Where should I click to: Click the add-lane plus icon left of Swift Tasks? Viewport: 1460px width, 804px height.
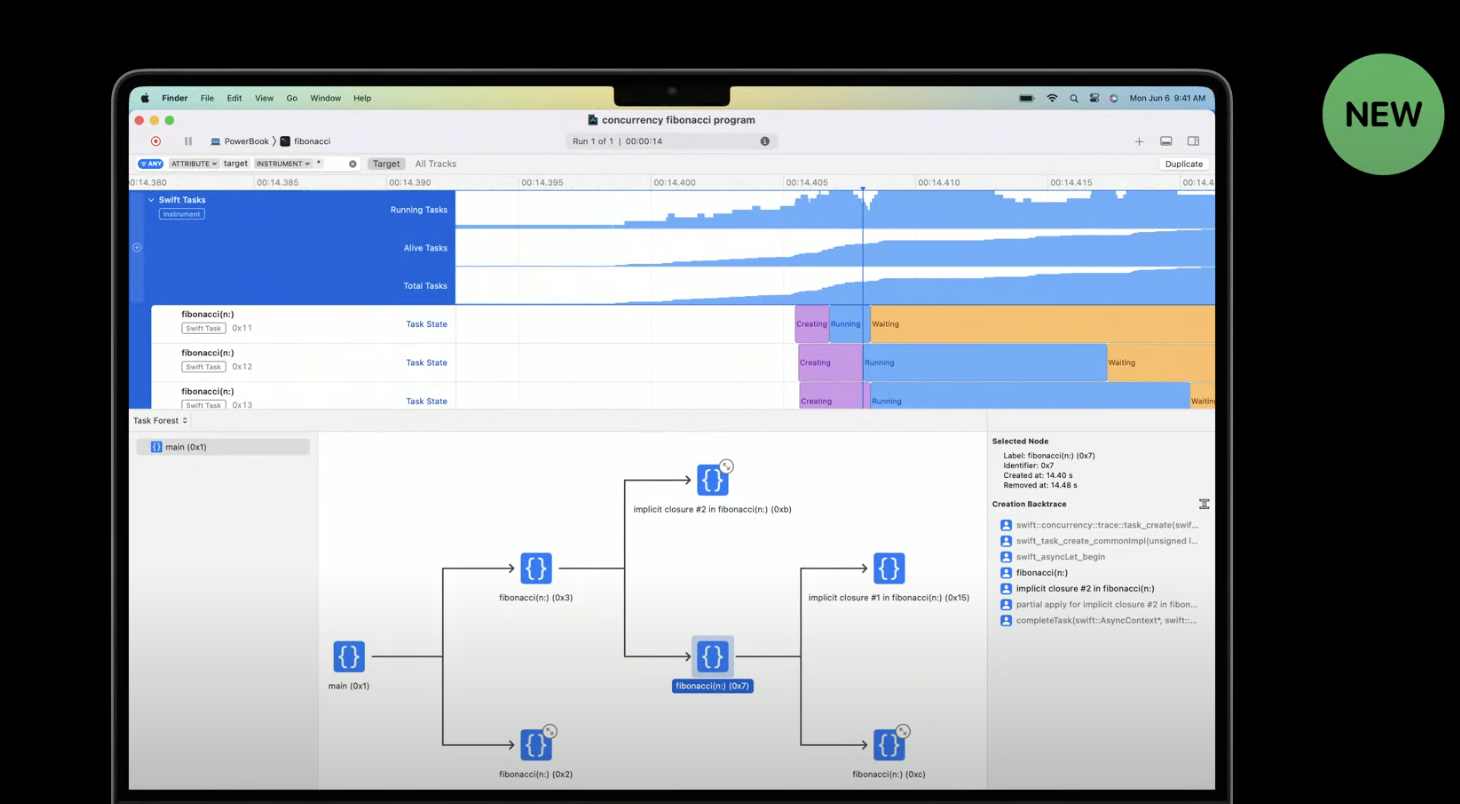(x=137, y=248)
